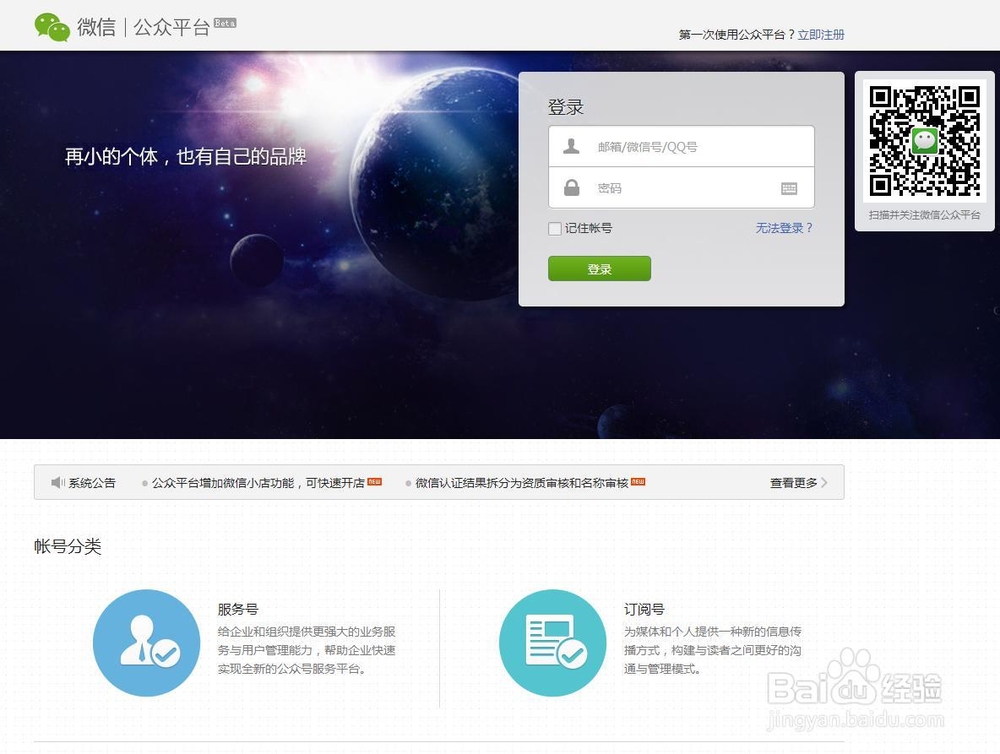Click the 系统公告 label
Image resolution: width=1000 pixels, height=754 pixels.
[x=92, y=483]
